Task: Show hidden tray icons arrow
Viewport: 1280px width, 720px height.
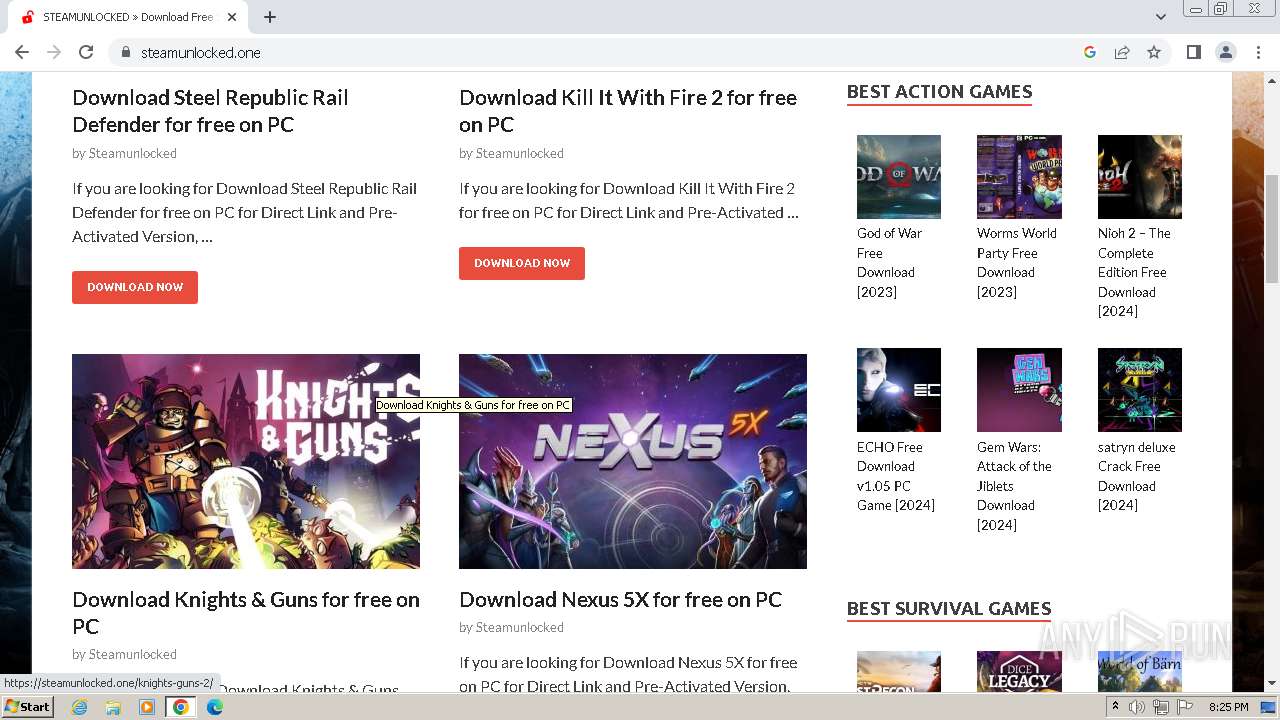Action: (1117, 707)
